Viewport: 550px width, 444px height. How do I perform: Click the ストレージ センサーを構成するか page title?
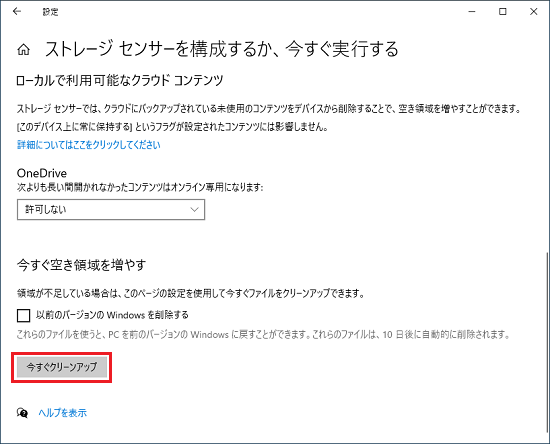coord(222,49)
